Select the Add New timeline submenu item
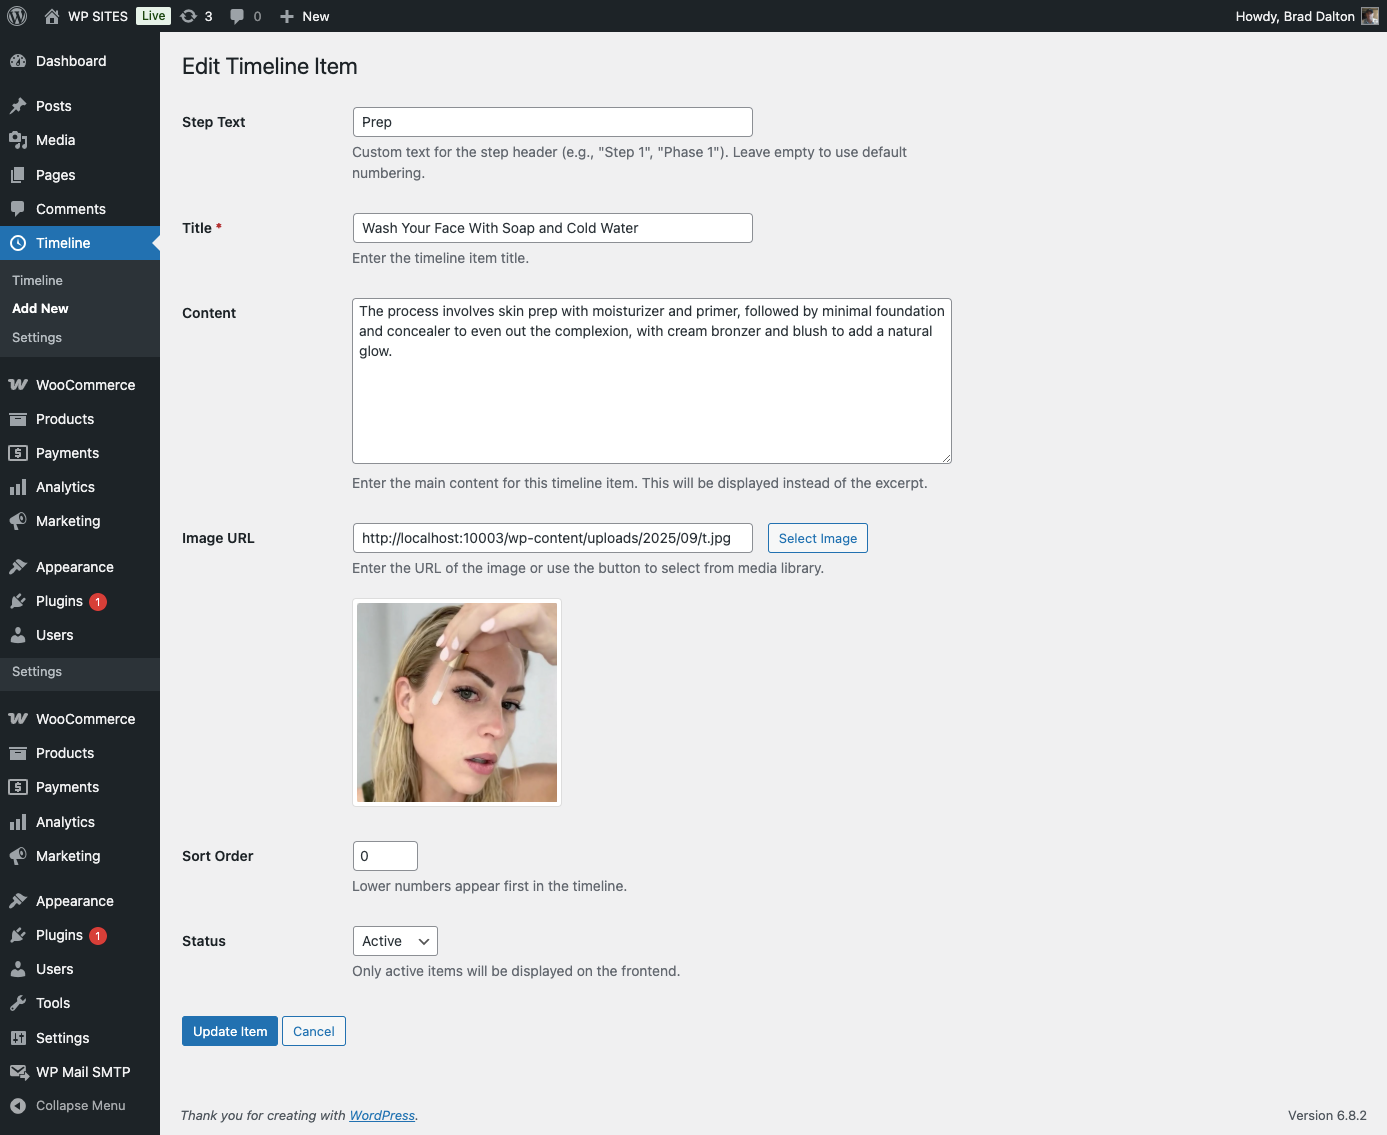This screenshot has height=1135, width=1387. coord(41,309)
